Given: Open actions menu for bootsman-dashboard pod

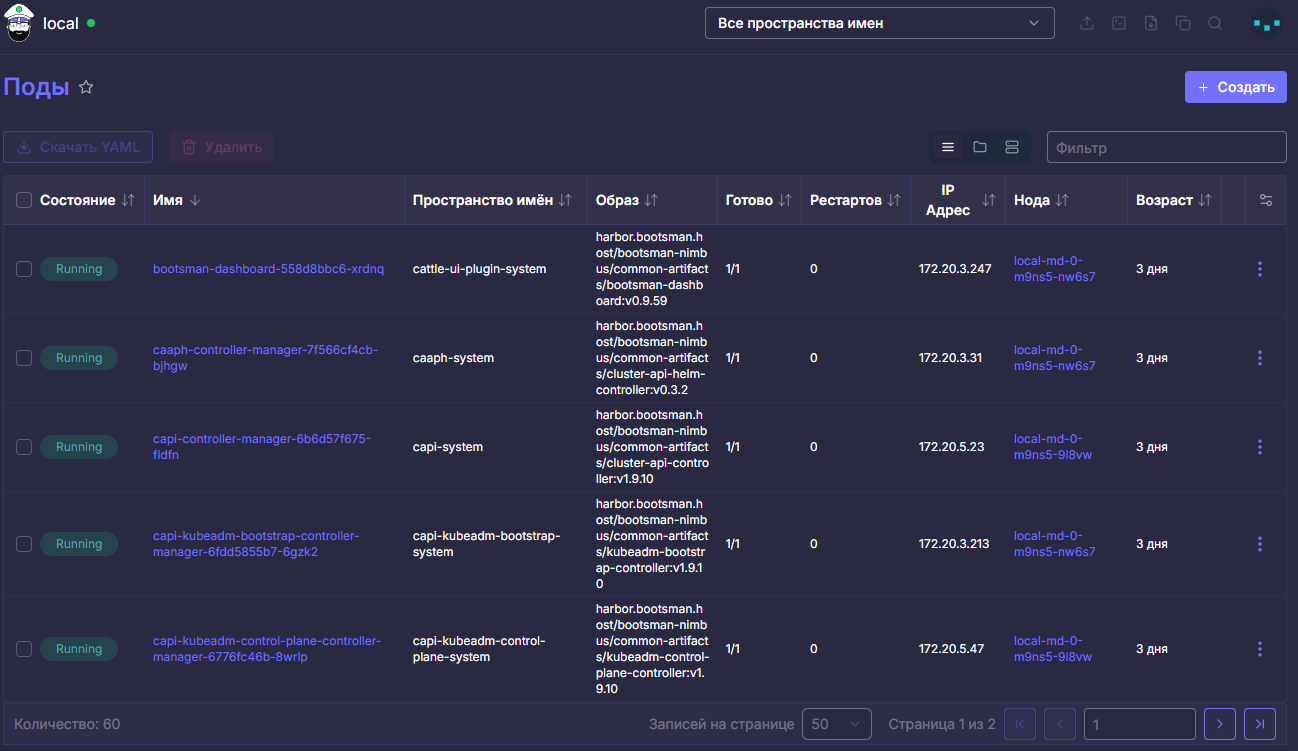Looking at the screenshot, I should 1260,269.
